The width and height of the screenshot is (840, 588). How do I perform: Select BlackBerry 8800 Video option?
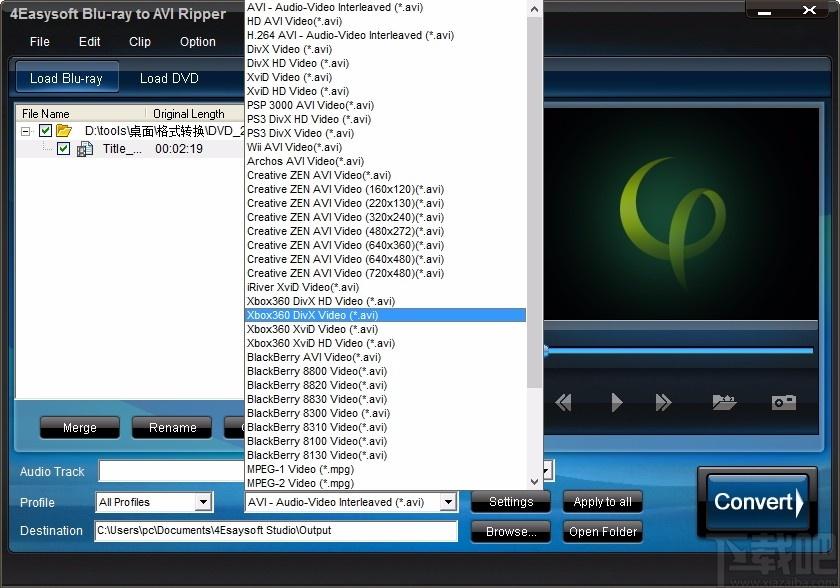coord(385,371)
